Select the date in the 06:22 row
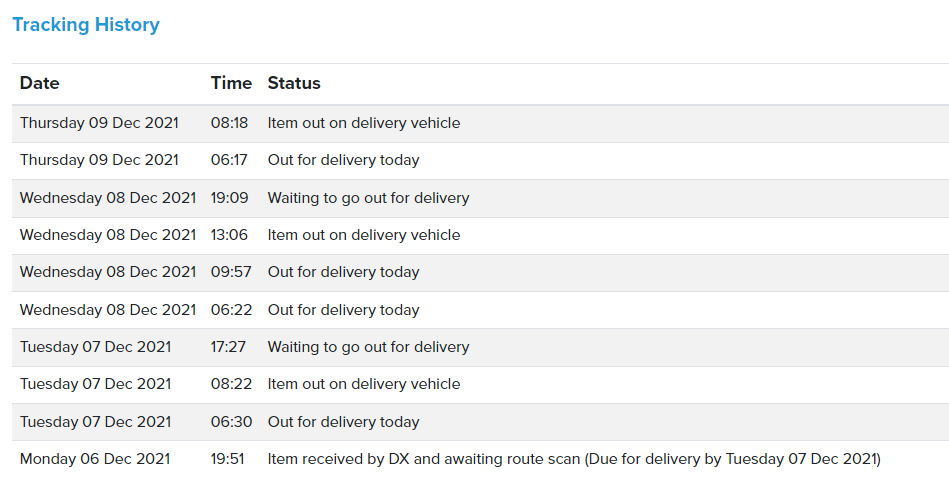The image size is (949, 485). [x=108, y=310]
